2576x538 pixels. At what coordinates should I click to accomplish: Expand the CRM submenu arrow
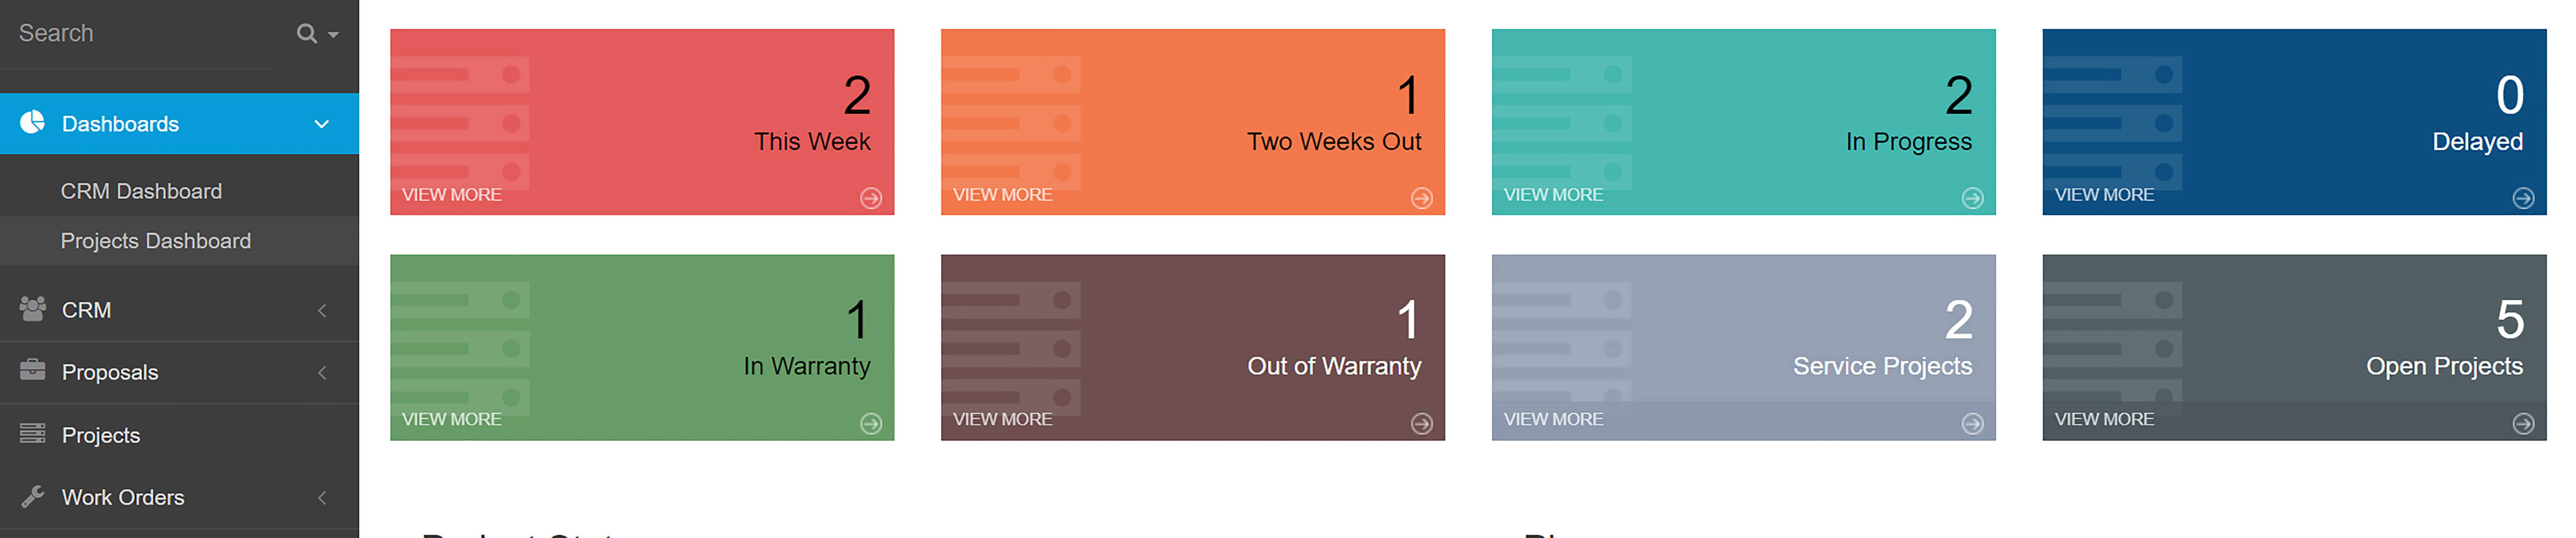coord(322,311)
